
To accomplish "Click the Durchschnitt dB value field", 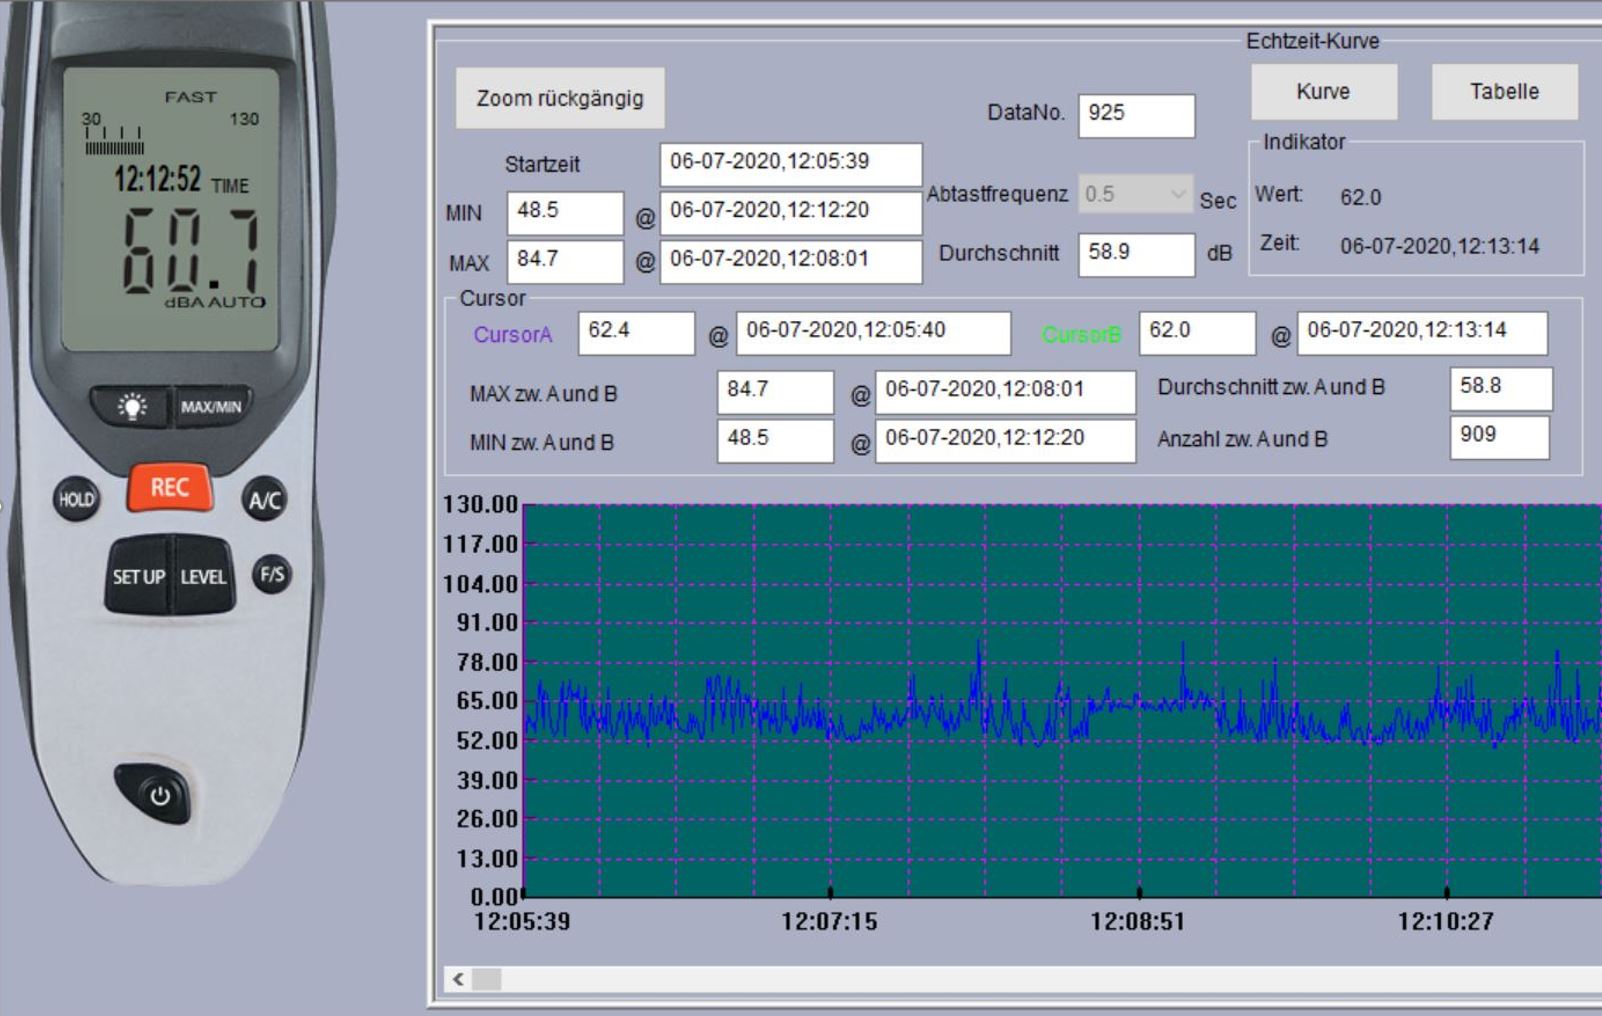I will coord(1136,253).
